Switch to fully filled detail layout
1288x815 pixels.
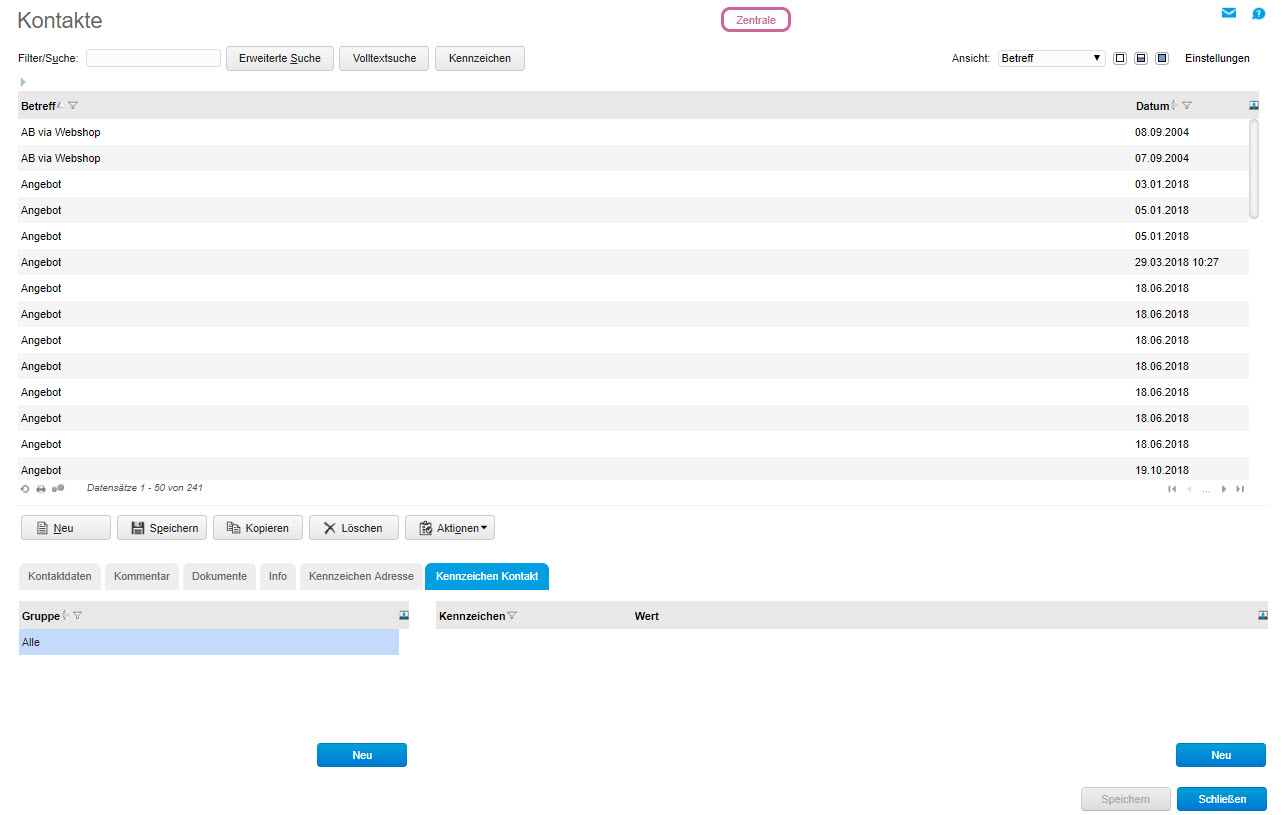click(x=1162, y=58)
